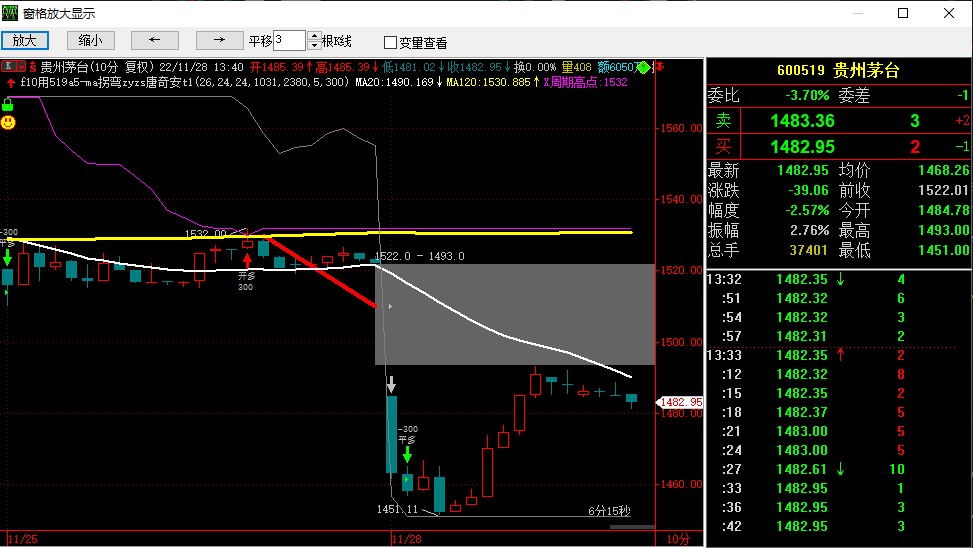Image resolution: width=973 pixels, height=548 pixels.
Task: Click the green lock icon
Action: [x=7, y=104]
